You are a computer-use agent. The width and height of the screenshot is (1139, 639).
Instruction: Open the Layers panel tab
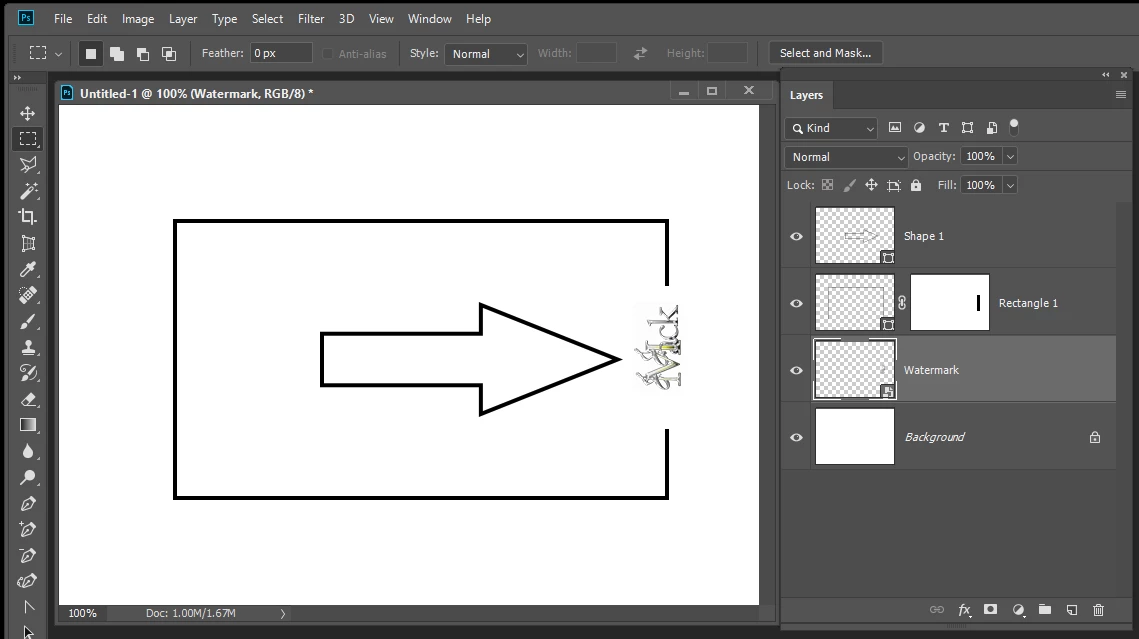(x=806, y=95)
